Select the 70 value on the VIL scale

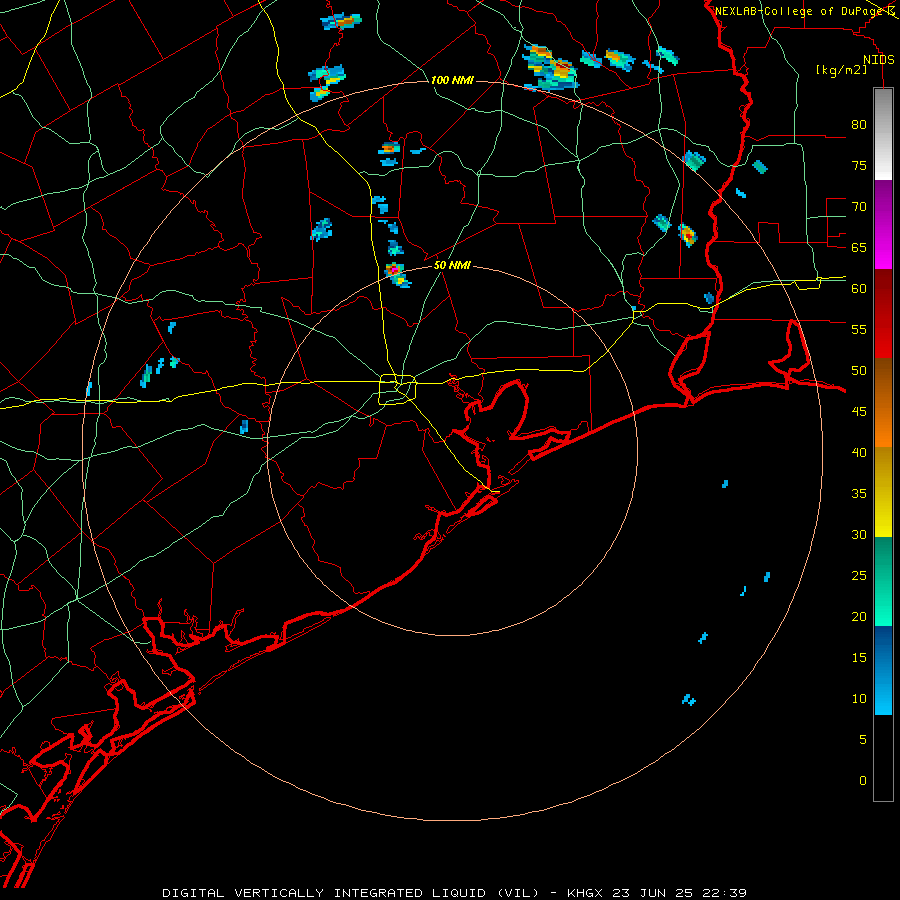[859, 207]
